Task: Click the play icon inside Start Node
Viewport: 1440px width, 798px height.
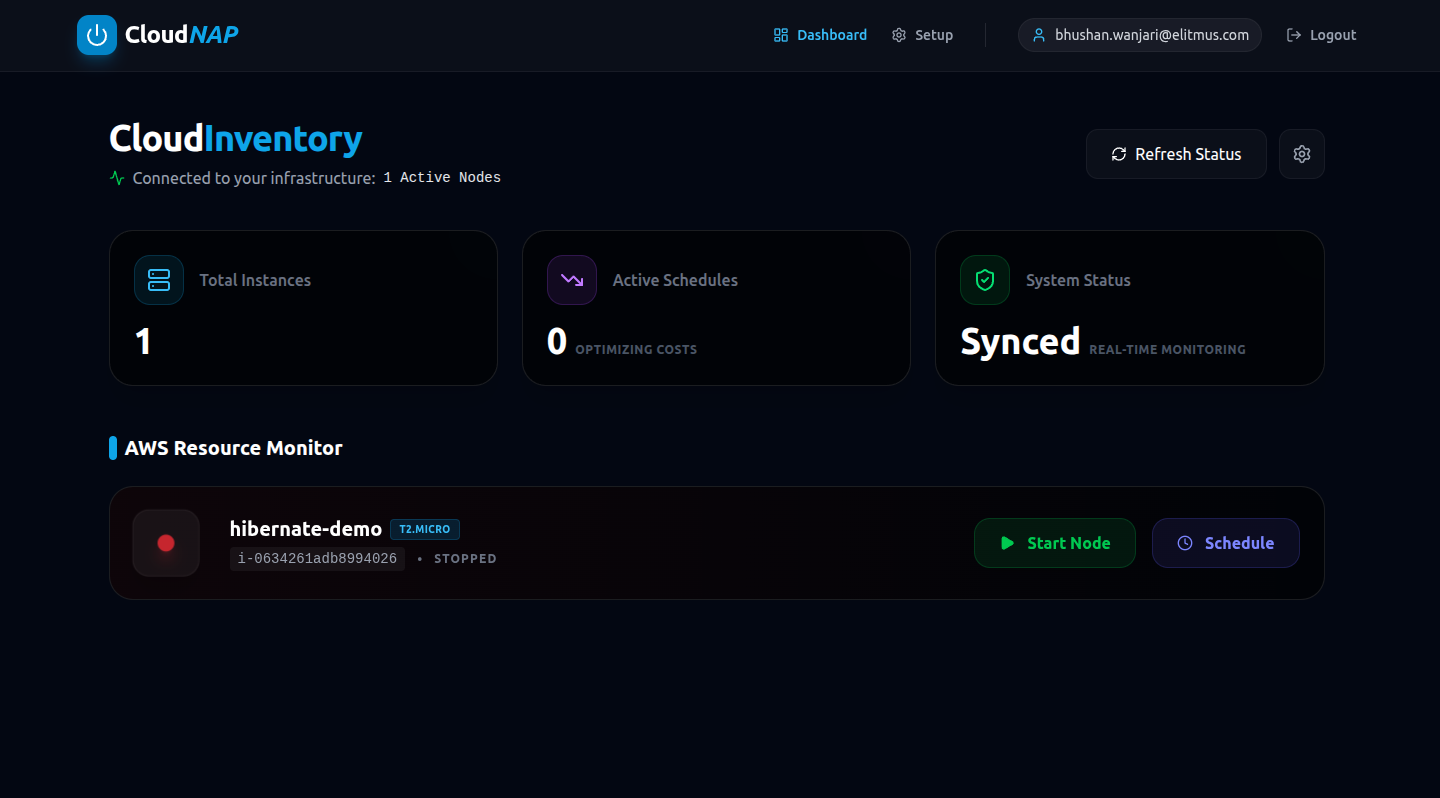Action: (1007, 543)
